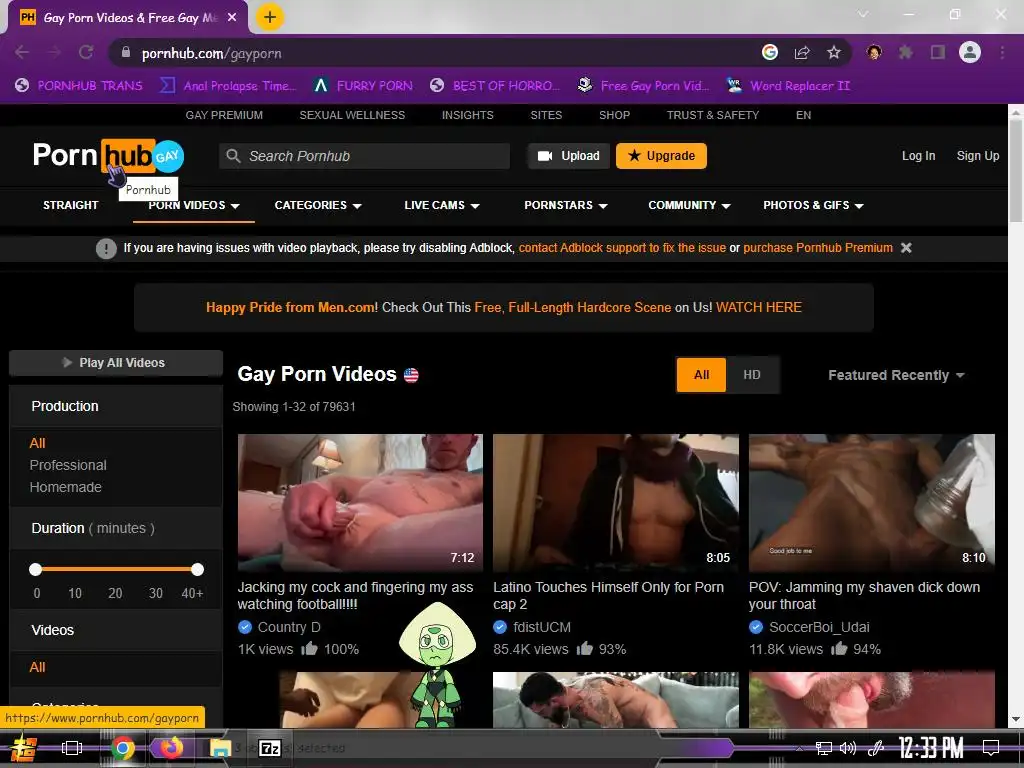
Task: Expand the LIVE CAMS dropdown
Action: click(x=442, y=205)
